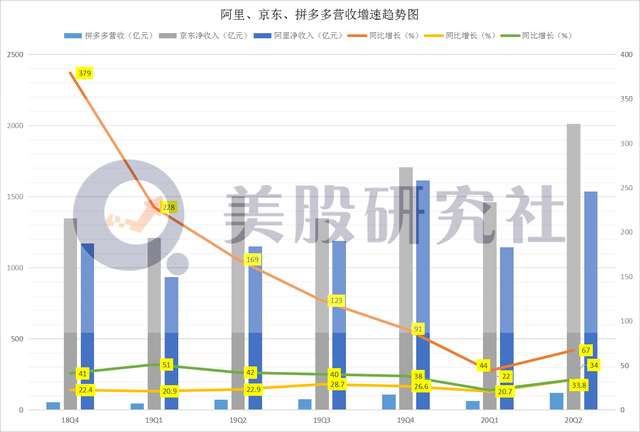Click the dark blue 阿里 bar for 20Q2
Screen dimensions: 640x432
point(591,301)
